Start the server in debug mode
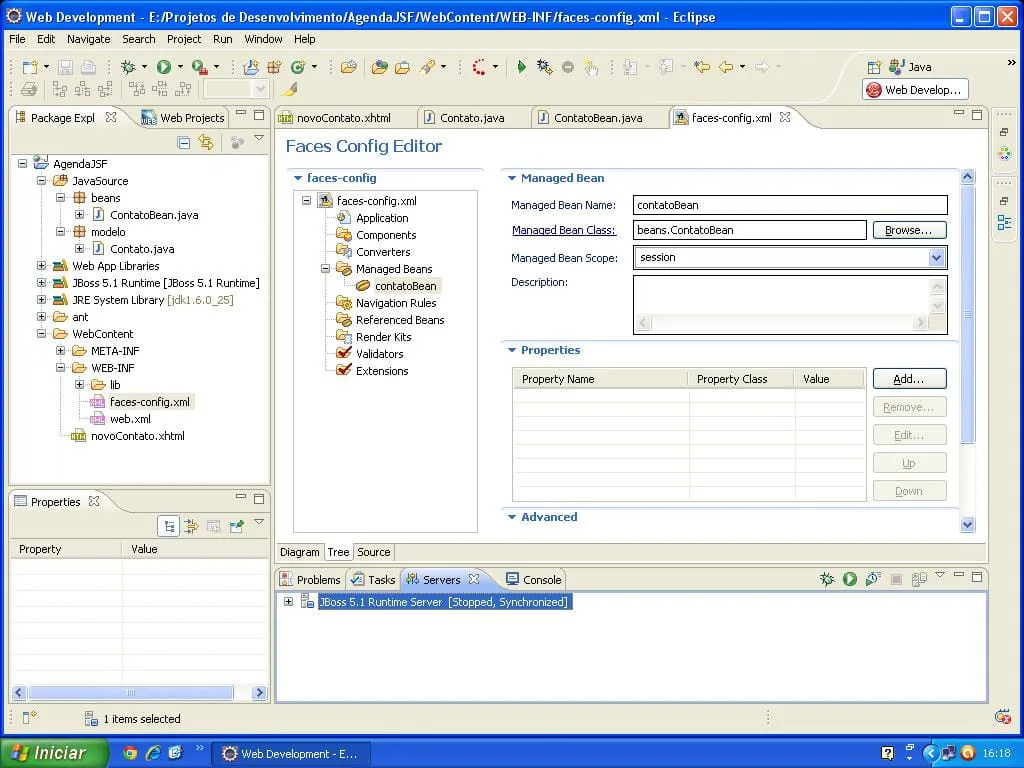 click(x=827, y=579)
